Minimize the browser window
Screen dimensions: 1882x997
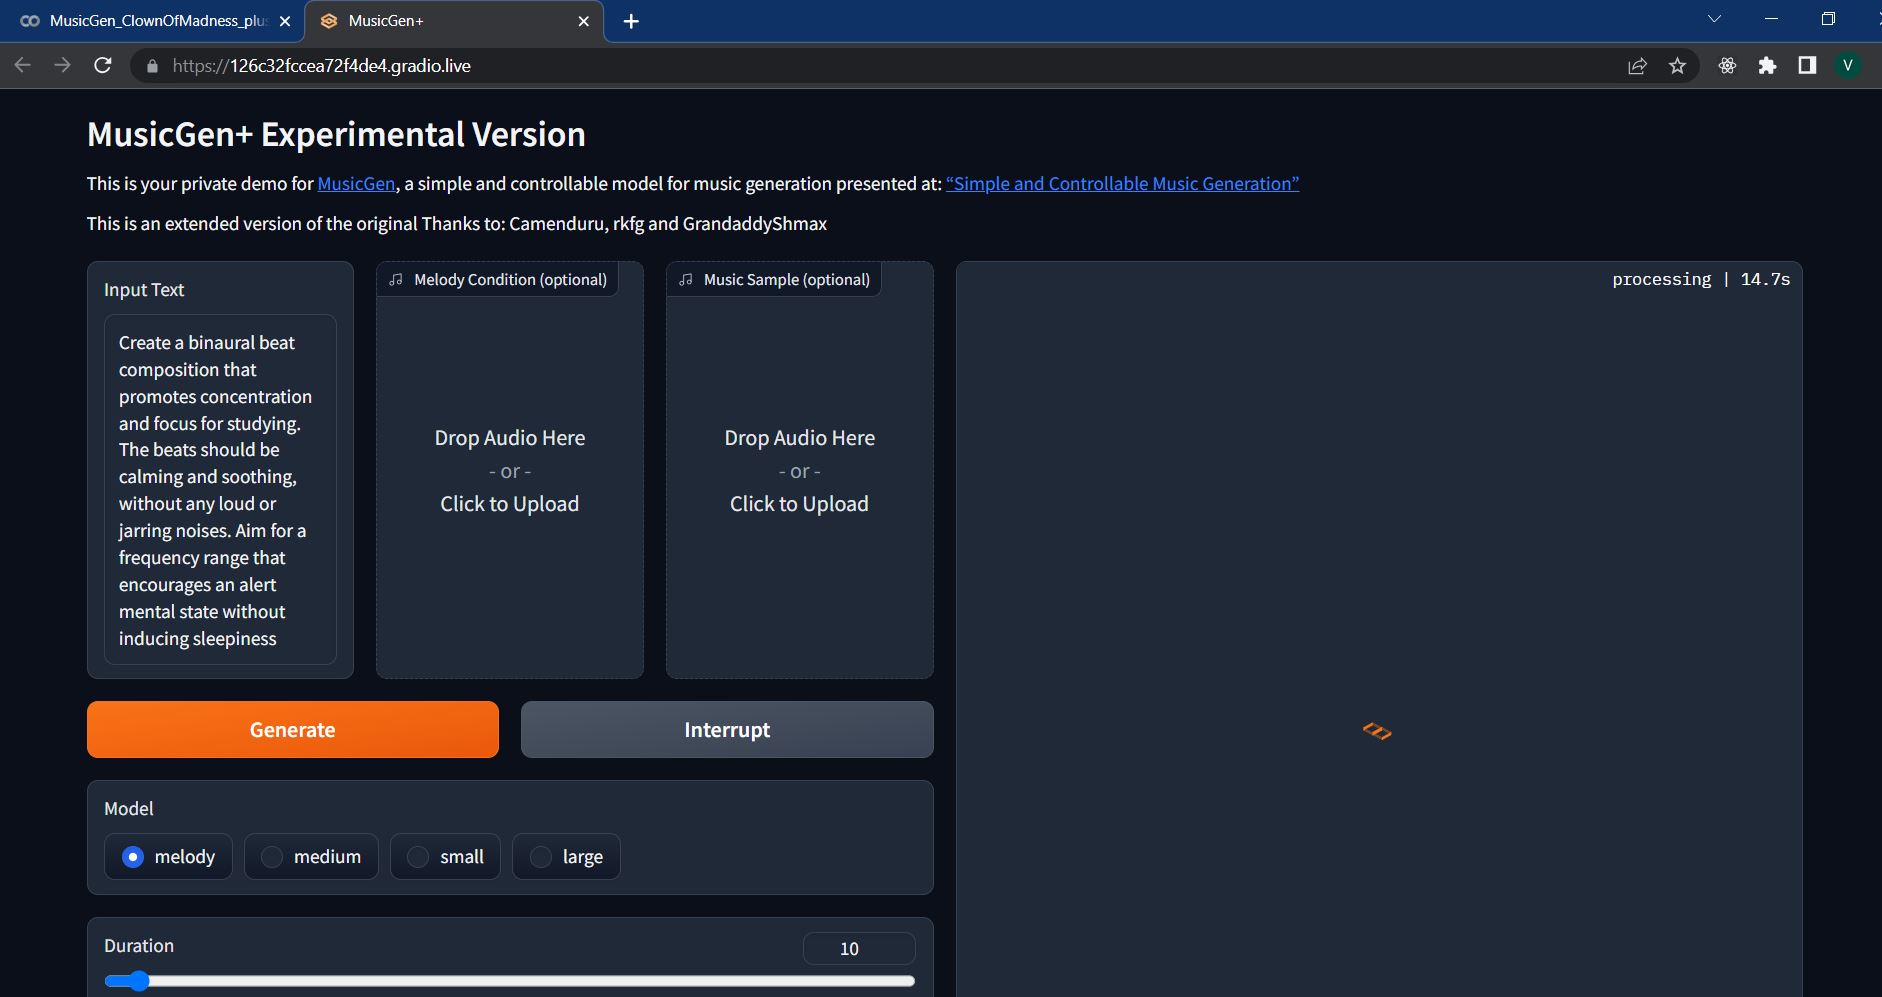[x=1771, y=19]
